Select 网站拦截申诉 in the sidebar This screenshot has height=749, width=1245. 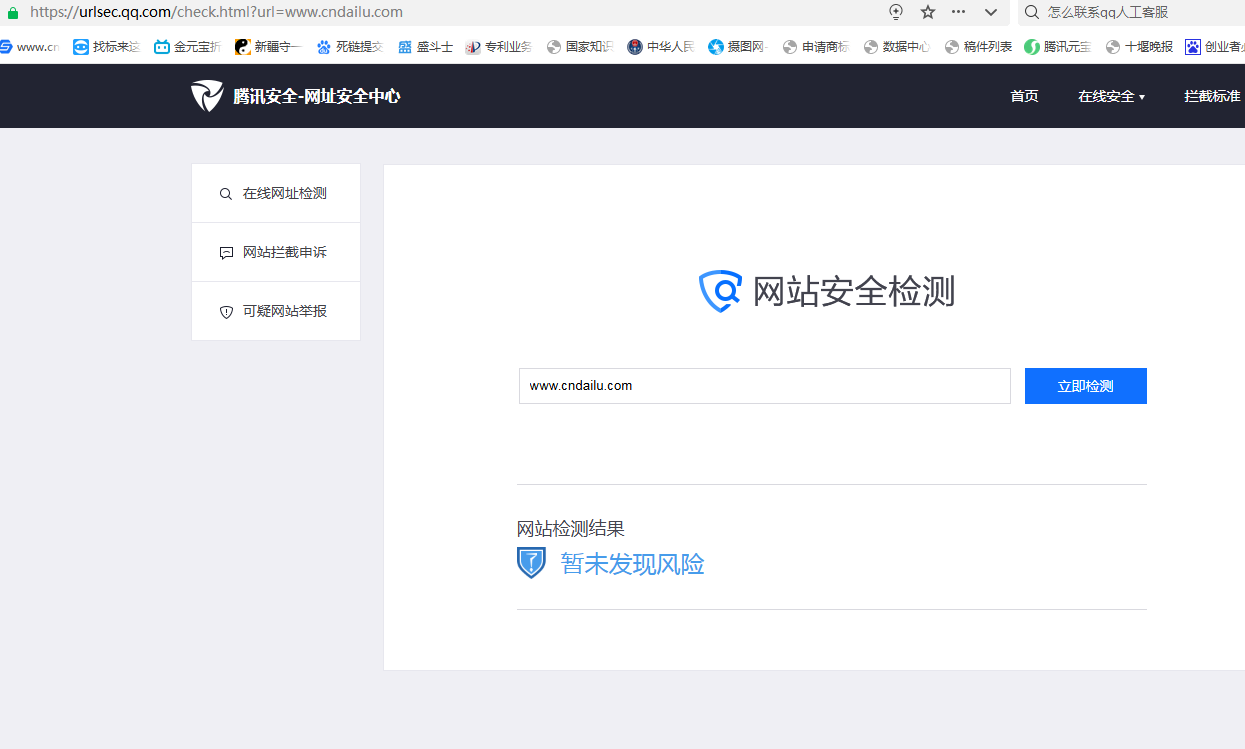point(276,252)
